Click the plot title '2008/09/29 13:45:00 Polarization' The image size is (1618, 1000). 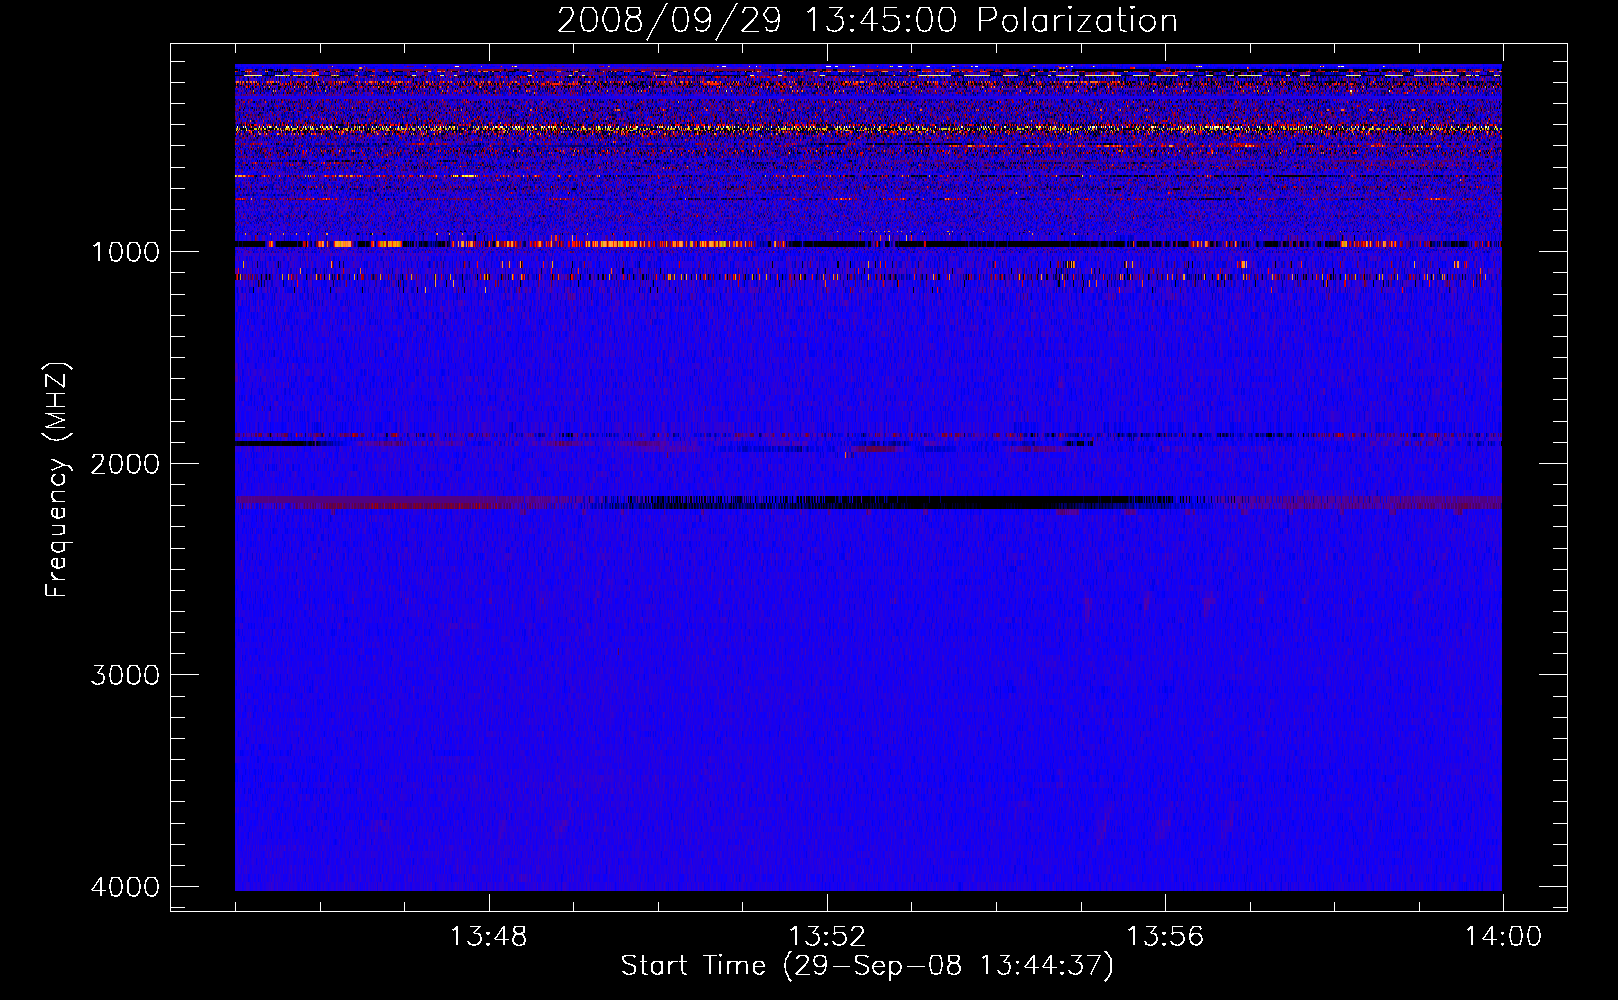point(867,20)
